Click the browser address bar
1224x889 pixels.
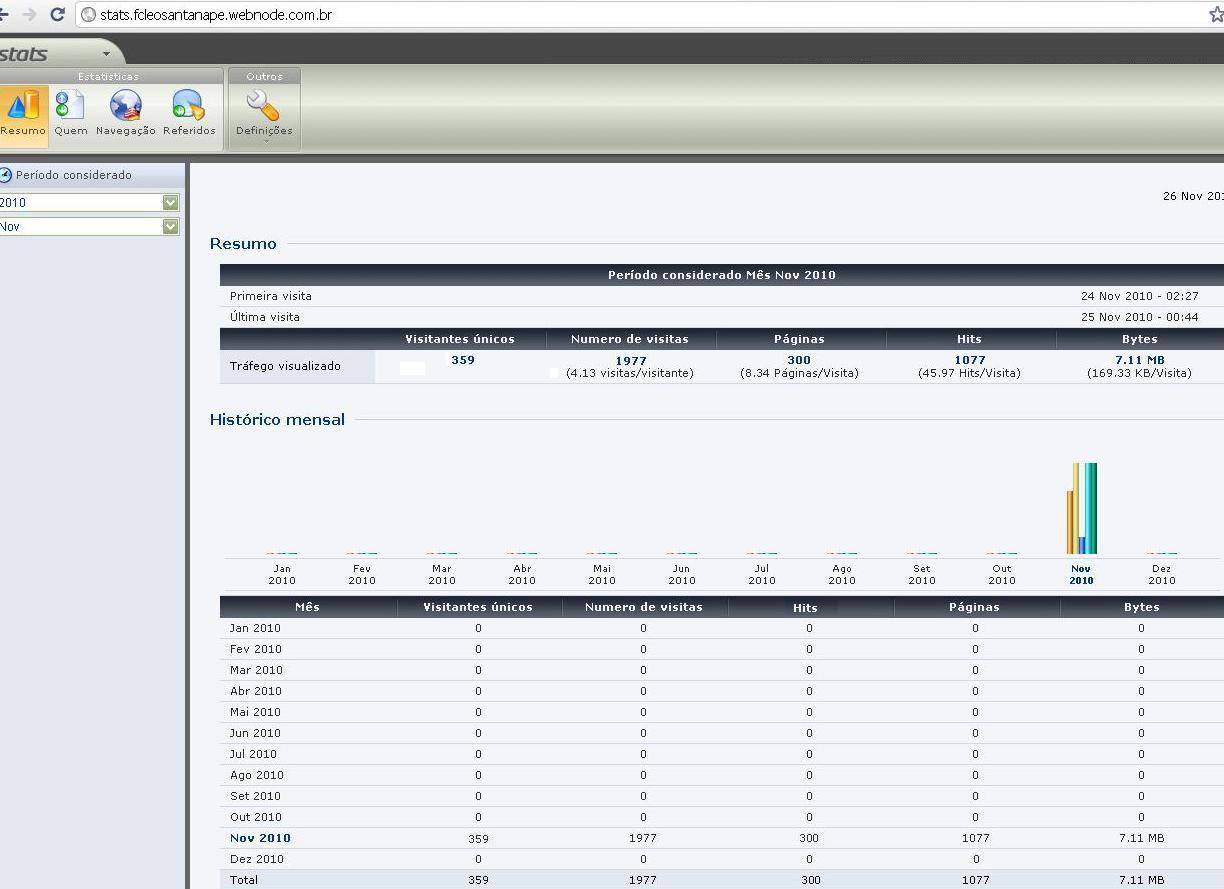point(640,15)
